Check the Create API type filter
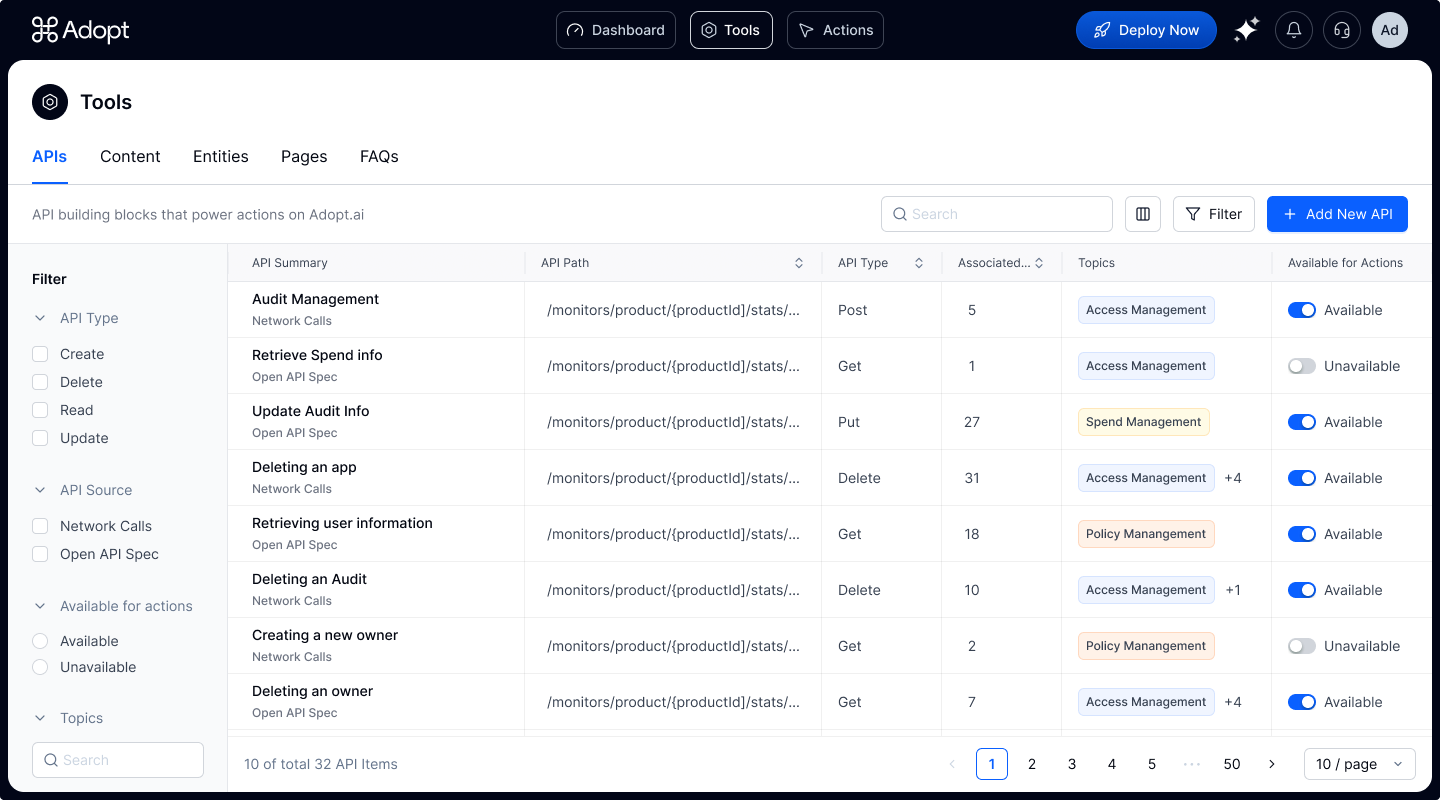The height and width of the screenshot is (800, 1440). 40,354
